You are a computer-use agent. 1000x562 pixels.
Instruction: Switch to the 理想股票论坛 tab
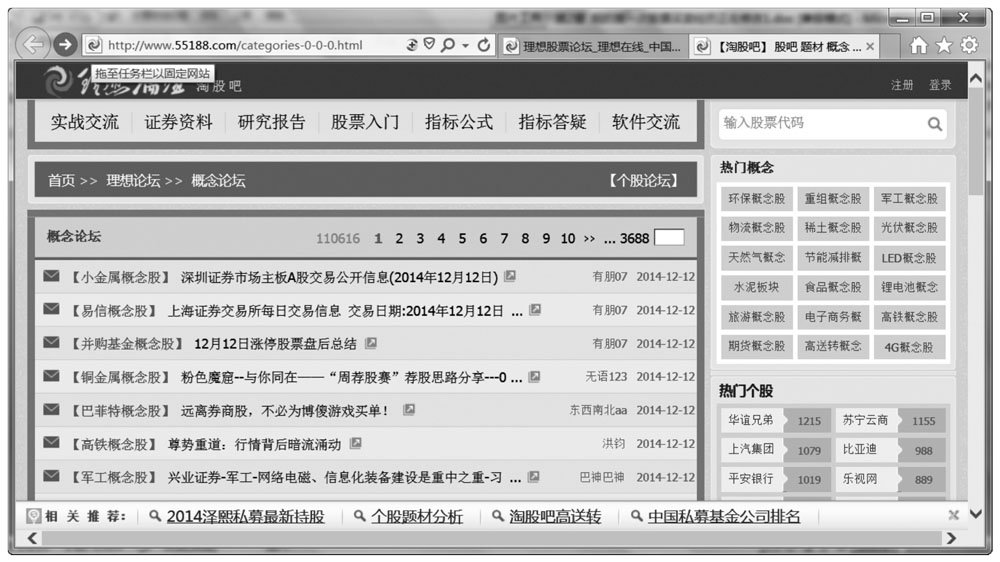click(x=593, y=46)
